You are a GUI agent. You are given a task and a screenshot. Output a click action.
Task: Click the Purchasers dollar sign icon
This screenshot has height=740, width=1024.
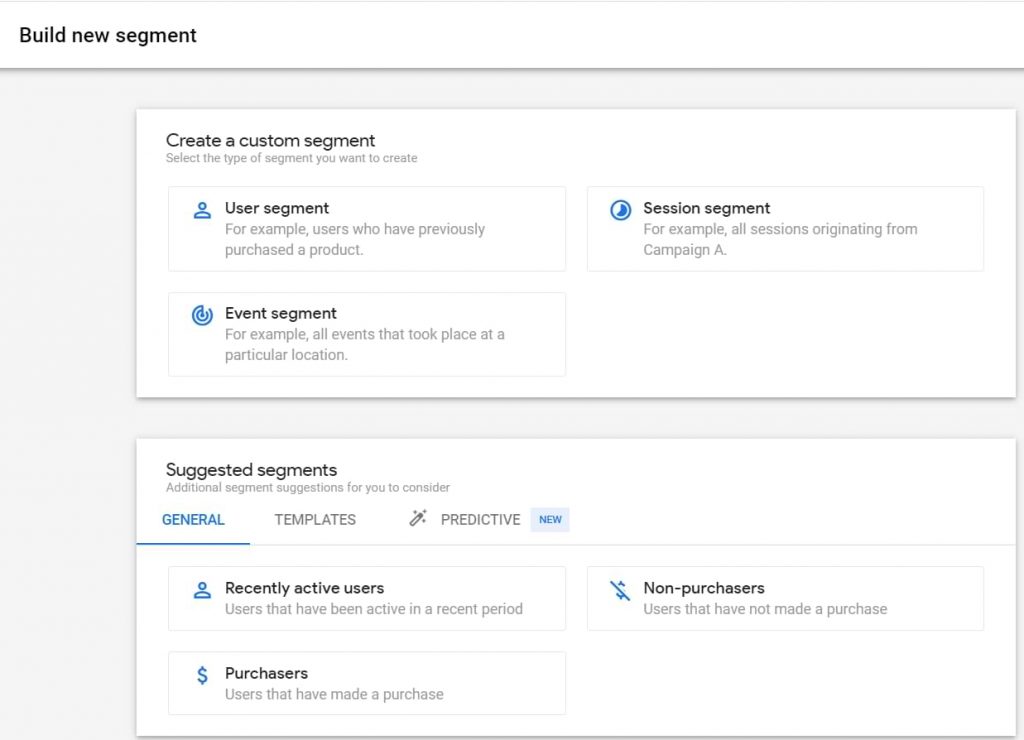point(202,674)
